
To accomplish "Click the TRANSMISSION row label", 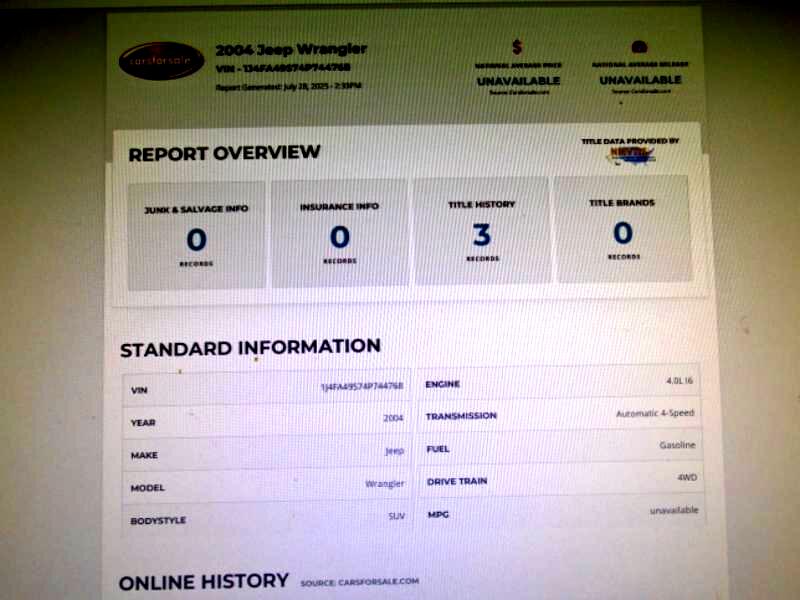I will tap(461, 416).
